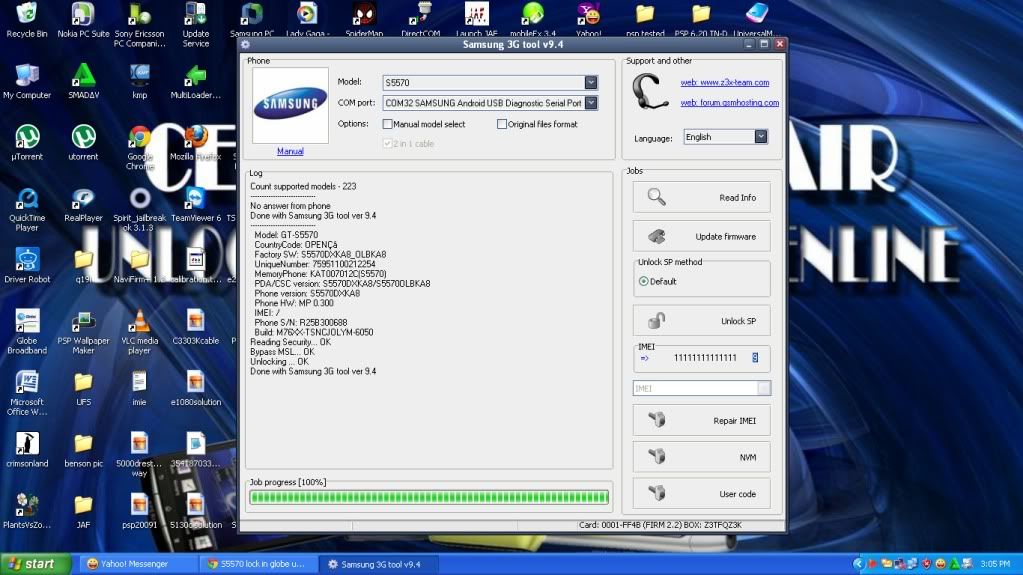
Task: Click the User code button
Action: pos(701,493)
